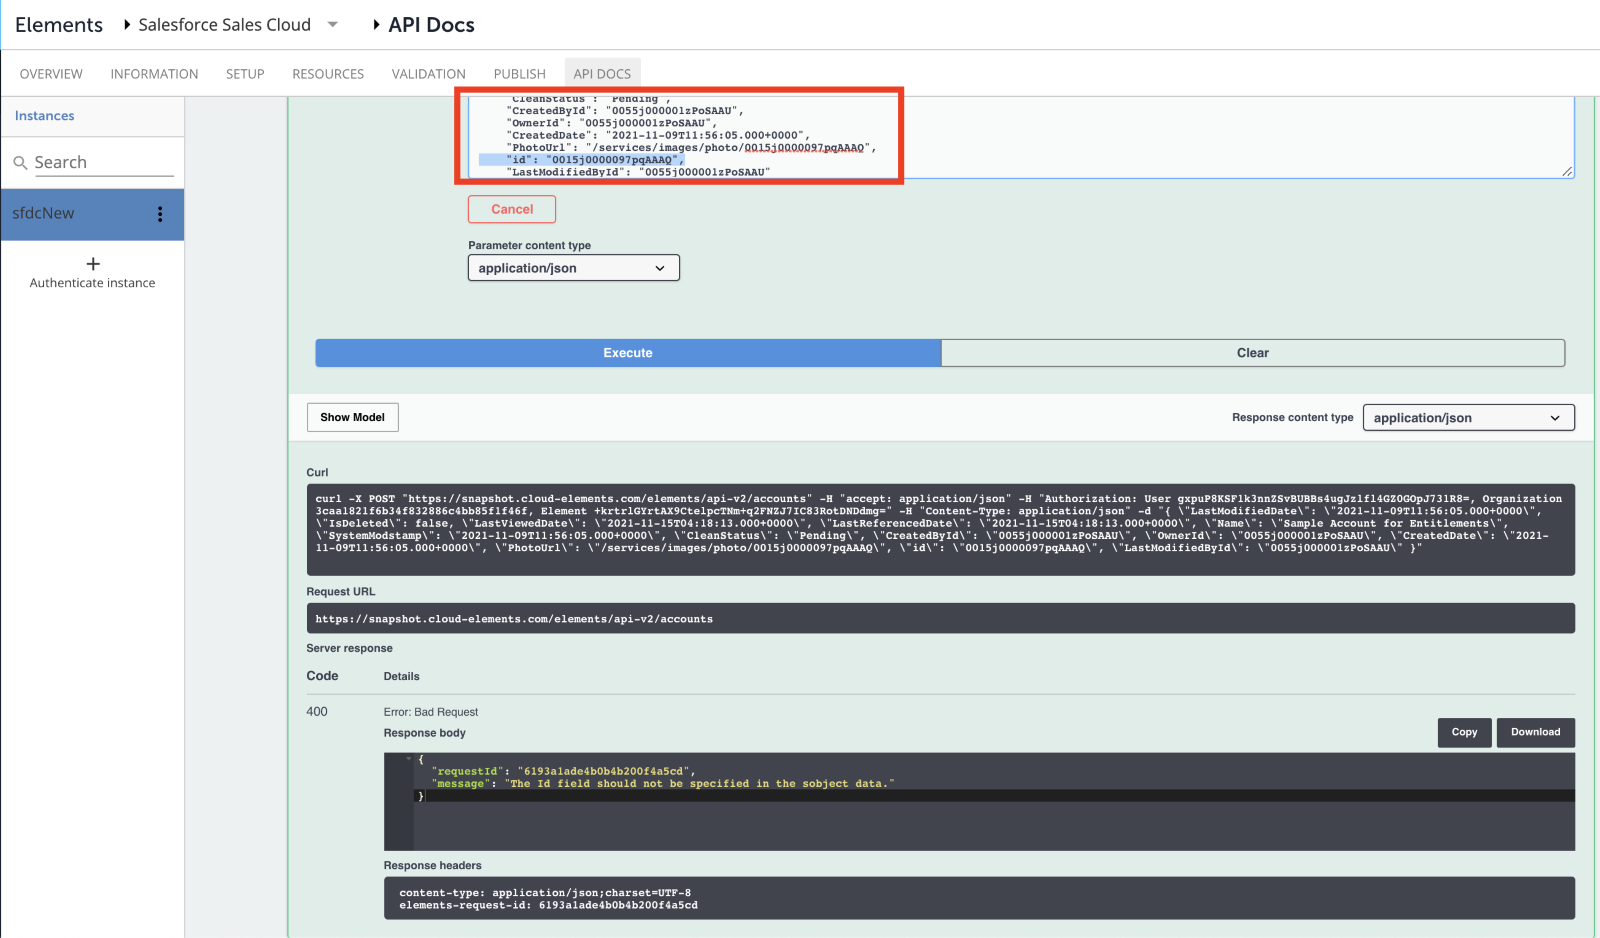Click the Curl command text block
This screenshot has width=1600, height=938.
point(940,530)
